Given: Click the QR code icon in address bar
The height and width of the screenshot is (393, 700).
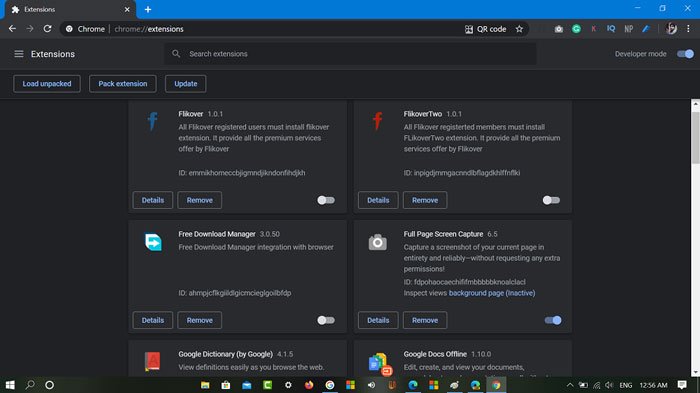Looking at the screenshot, I should pos(469,29).
